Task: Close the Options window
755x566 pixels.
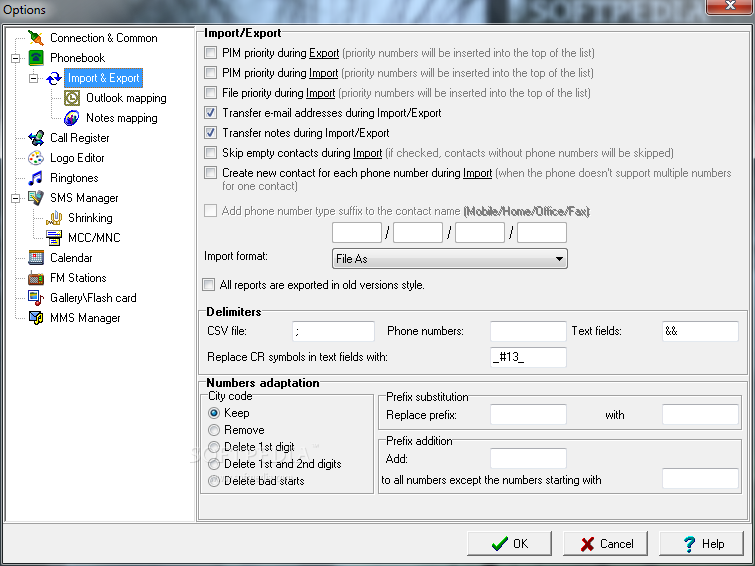Action: click(x=729, y=6)
